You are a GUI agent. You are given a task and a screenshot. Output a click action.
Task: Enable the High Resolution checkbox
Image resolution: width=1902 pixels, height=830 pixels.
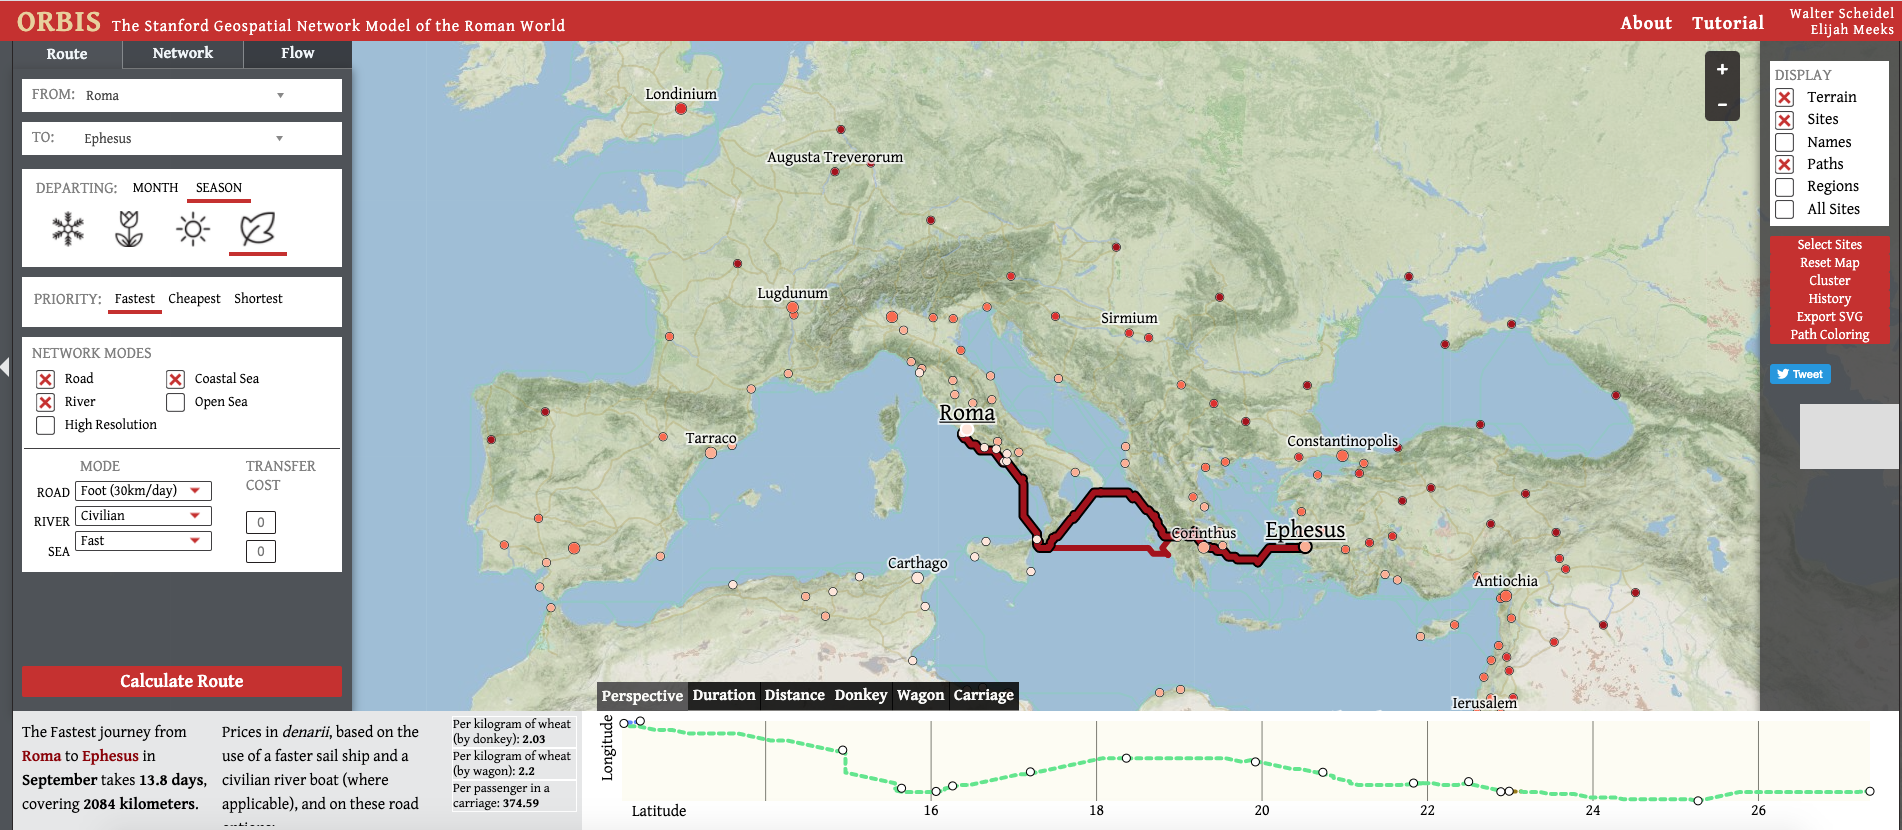(x=46, y=425)
